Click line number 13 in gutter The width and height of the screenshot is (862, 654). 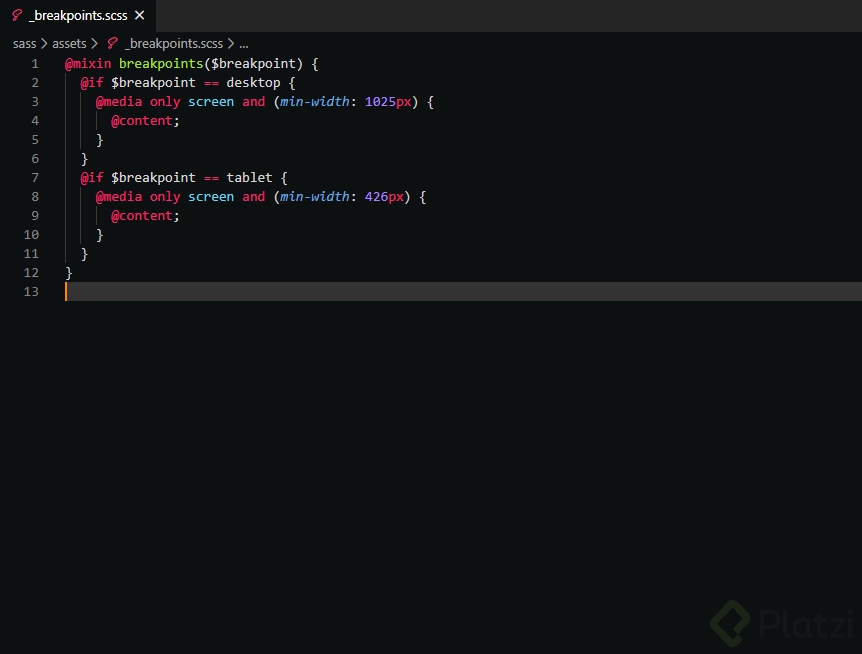coord(31,291)
